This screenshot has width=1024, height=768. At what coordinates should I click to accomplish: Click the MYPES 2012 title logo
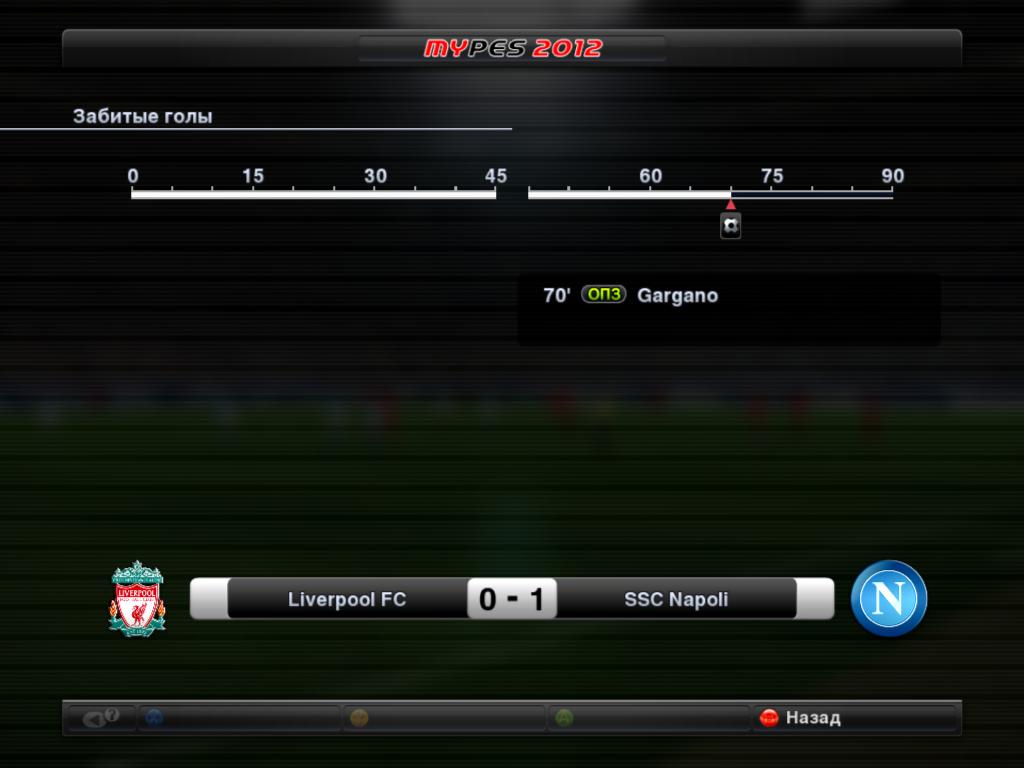[x=513, y=48]
